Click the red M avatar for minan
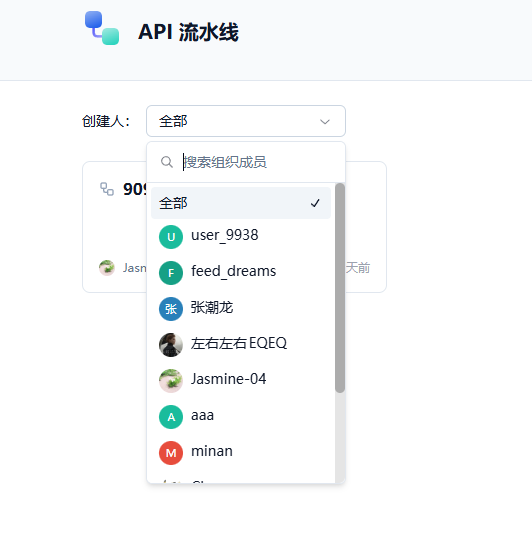 coord(171,453)
